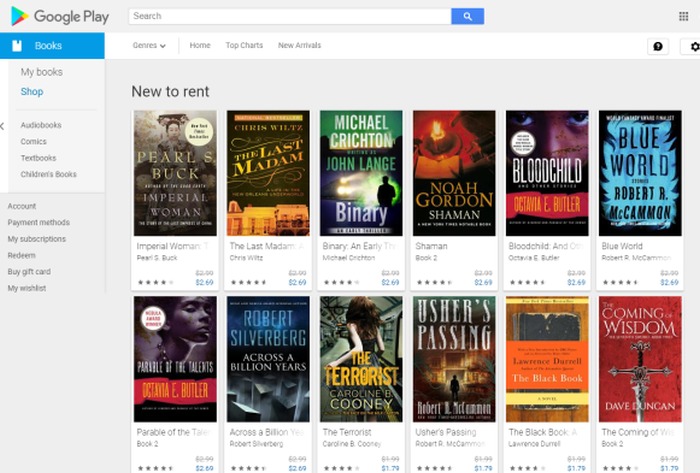Open The Coming of Wisdom cover
The height and width of the screenshot is (473, 700).
point(640,359)
